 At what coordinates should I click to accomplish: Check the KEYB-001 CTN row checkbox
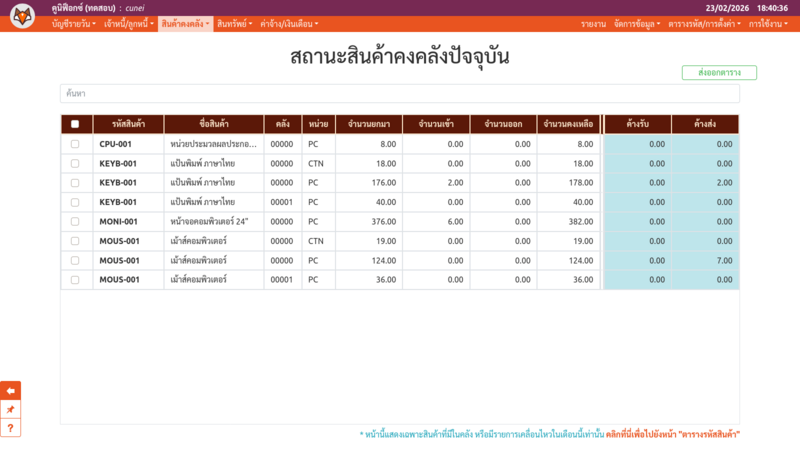point(75,163)
